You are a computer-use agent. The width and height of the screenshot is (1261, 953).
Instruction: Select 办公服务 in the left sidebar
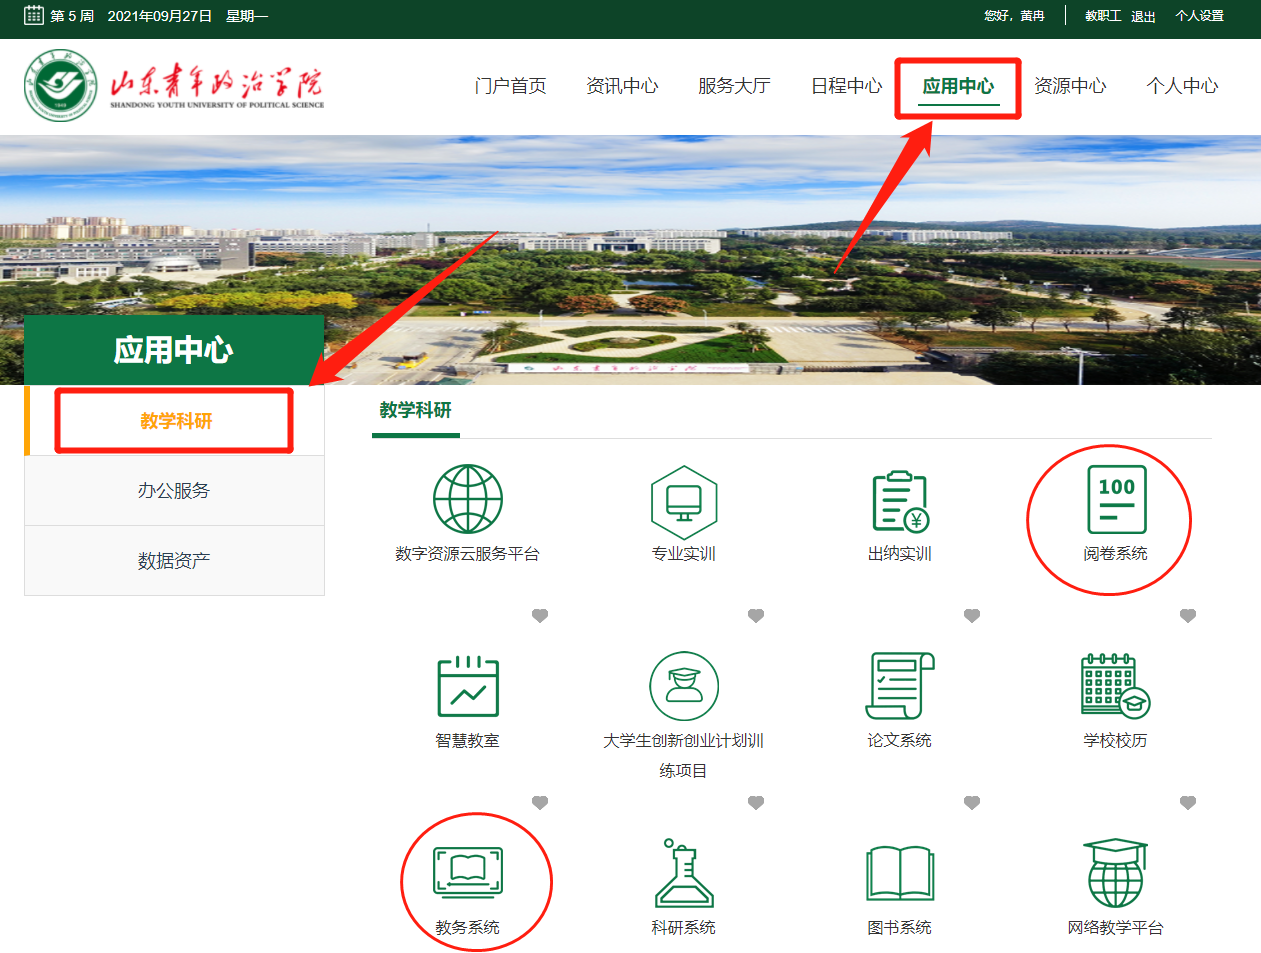[174, 491]
